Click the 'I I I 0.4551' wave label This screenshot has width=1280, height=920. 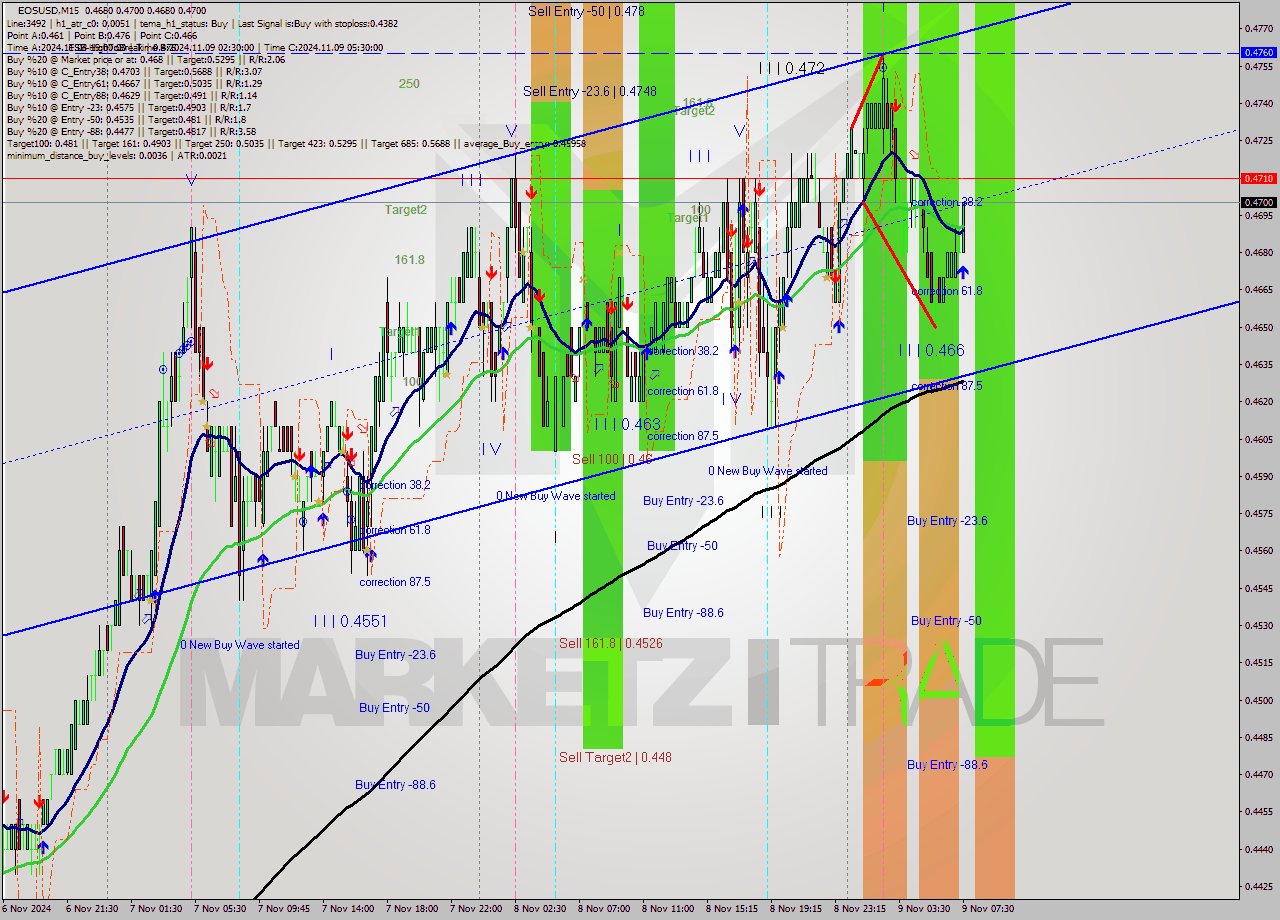coord(350,621)
